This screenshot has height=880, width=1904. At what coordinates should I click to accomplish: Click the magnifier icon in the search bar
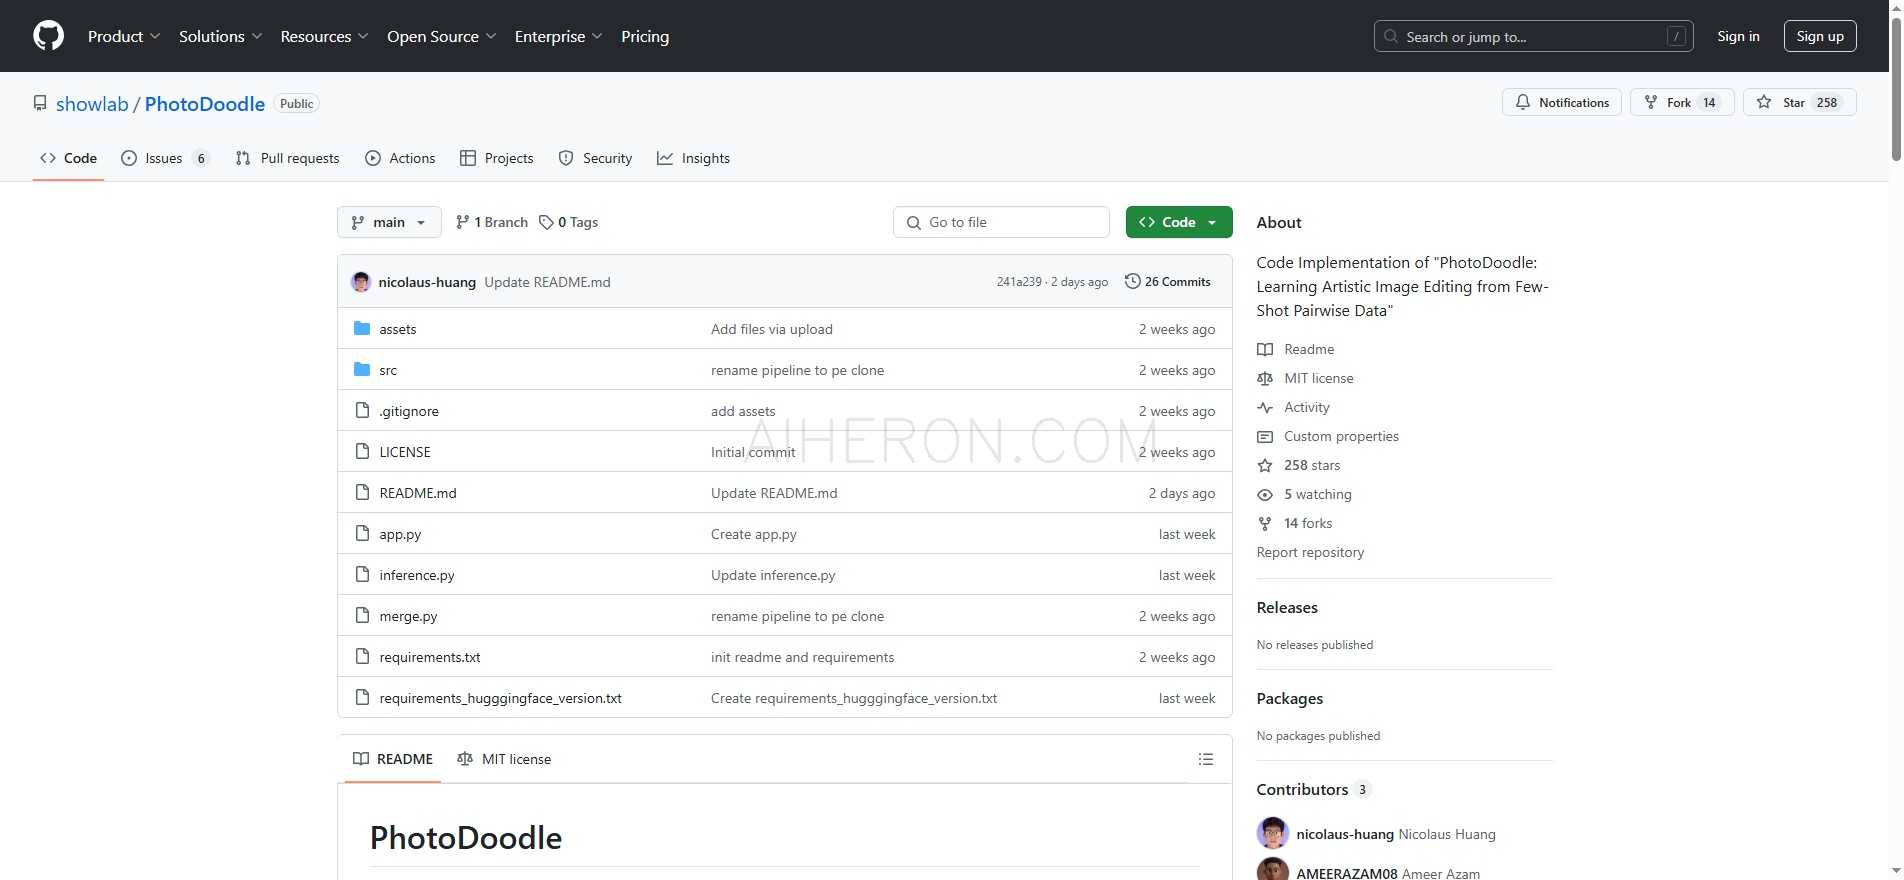(x=1391, y=36)
